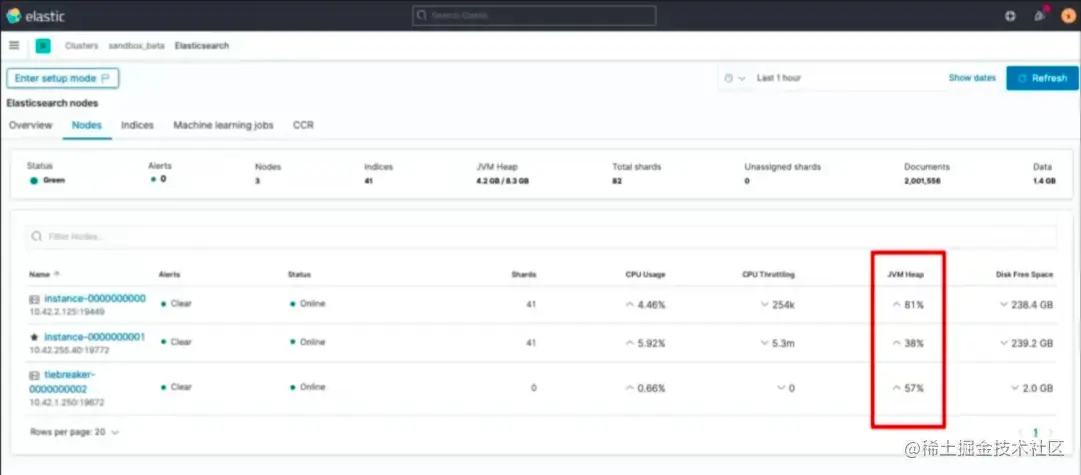Select page 1 in pagination

click(x=1035, y=432)
